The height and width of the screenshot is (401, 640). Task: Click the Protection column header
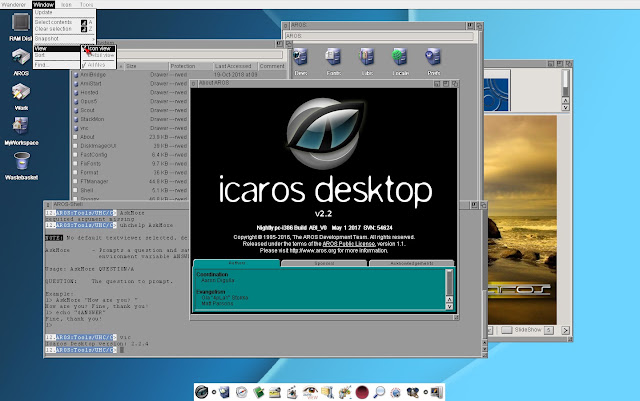(191, 66)
